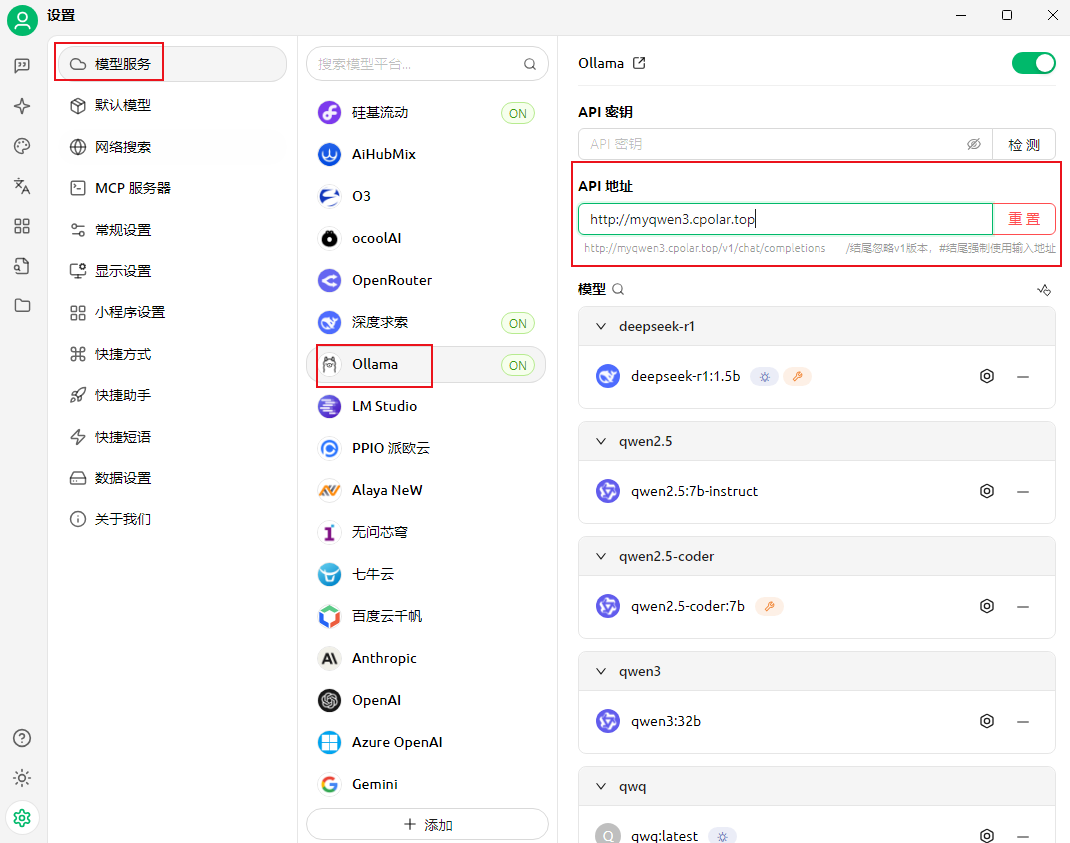Image resolution: width=1070 pixels, height=843 pixels.
Task: Select the 百度云千帆 provider
Action: click(426, 616)
